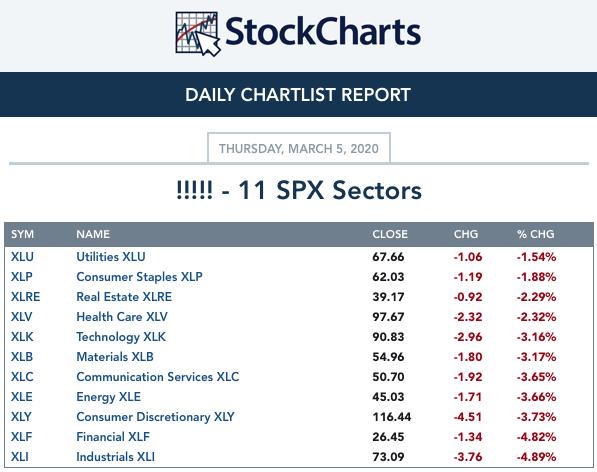Image resolution: width=597 pixels, height=472 pixels.
Task: Click Consumer Discretionary XLY link
Action: point(155,417)
